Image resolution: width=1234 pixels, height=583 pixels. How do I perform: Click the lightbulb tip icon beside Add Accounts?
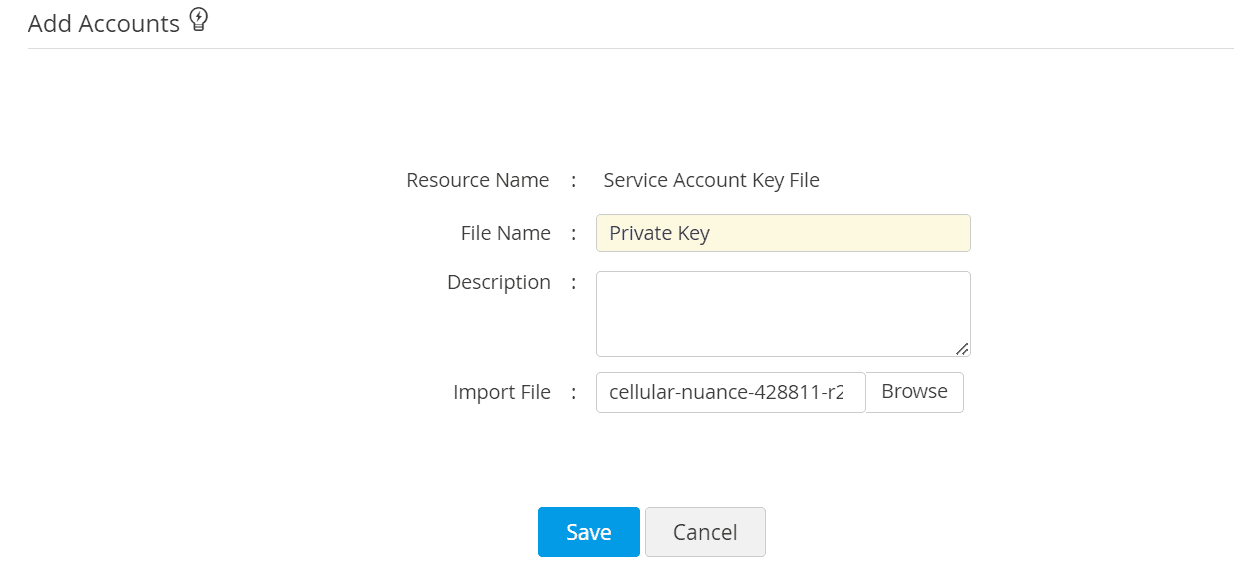pos(199,20)
